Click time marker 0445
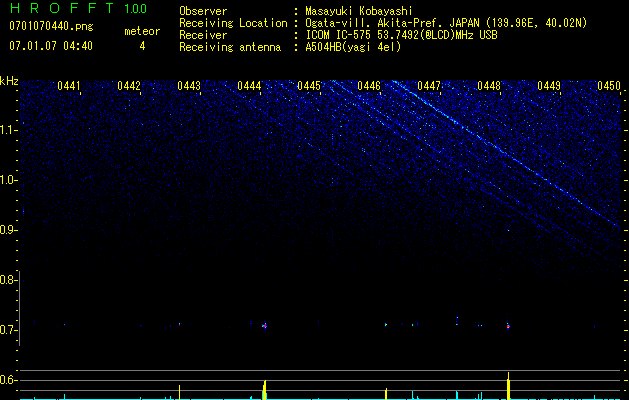The height and width of the screenshot is (400, 629). click(x=308, y=86)
